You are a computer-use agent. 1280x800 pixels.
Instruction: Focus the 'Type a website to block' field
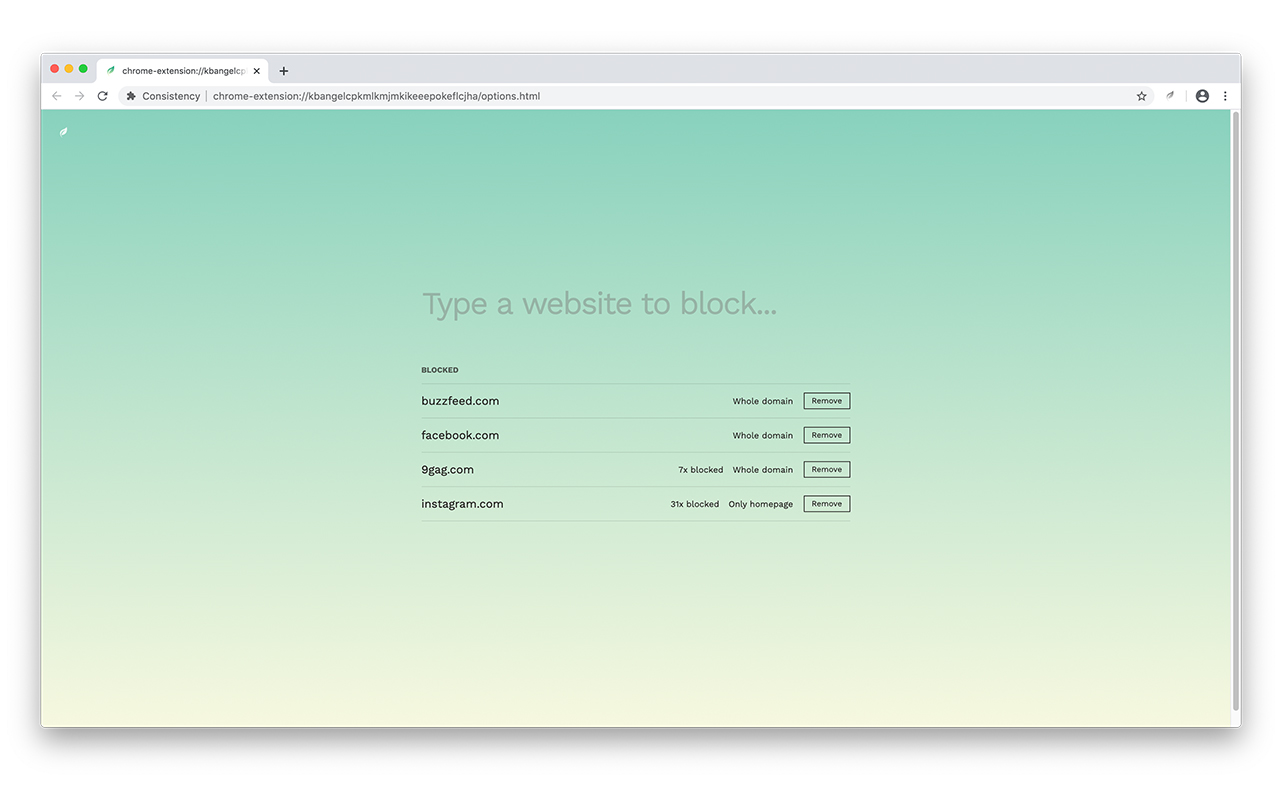[x=636, y=304]
